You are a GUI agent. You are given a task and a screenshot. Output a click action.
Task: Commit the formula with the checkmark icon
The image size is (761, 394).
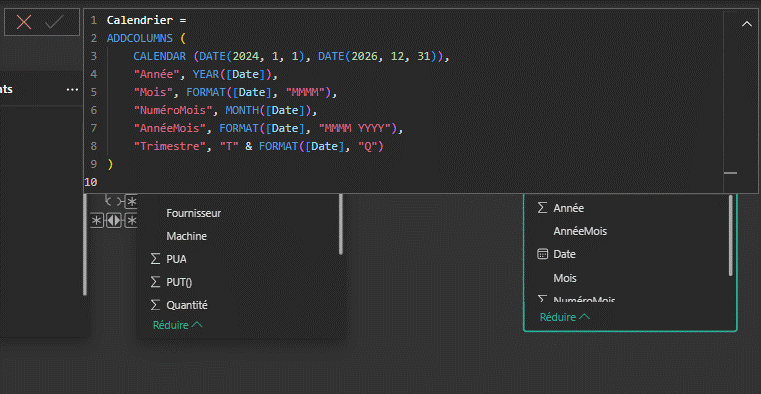point(54,22)
